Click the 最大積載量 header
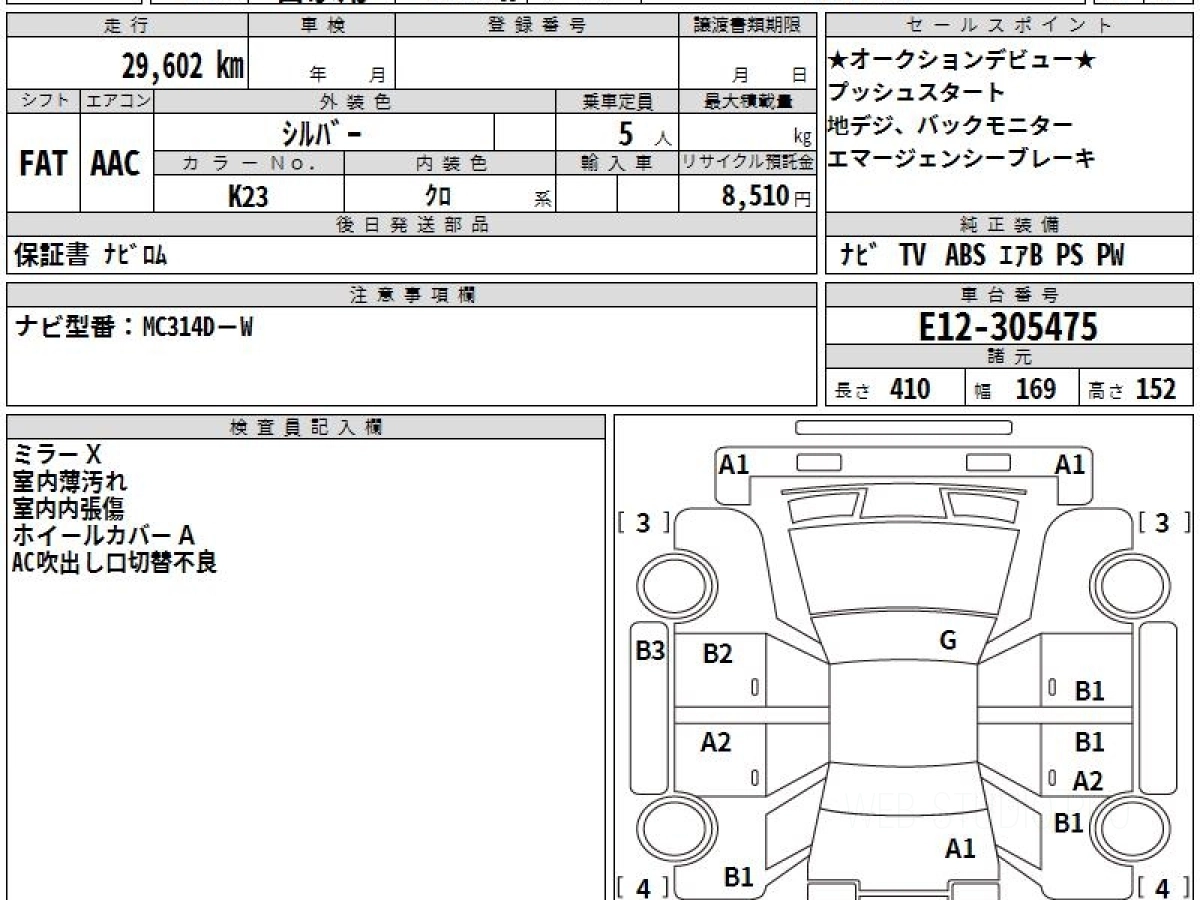 [747, 101]
